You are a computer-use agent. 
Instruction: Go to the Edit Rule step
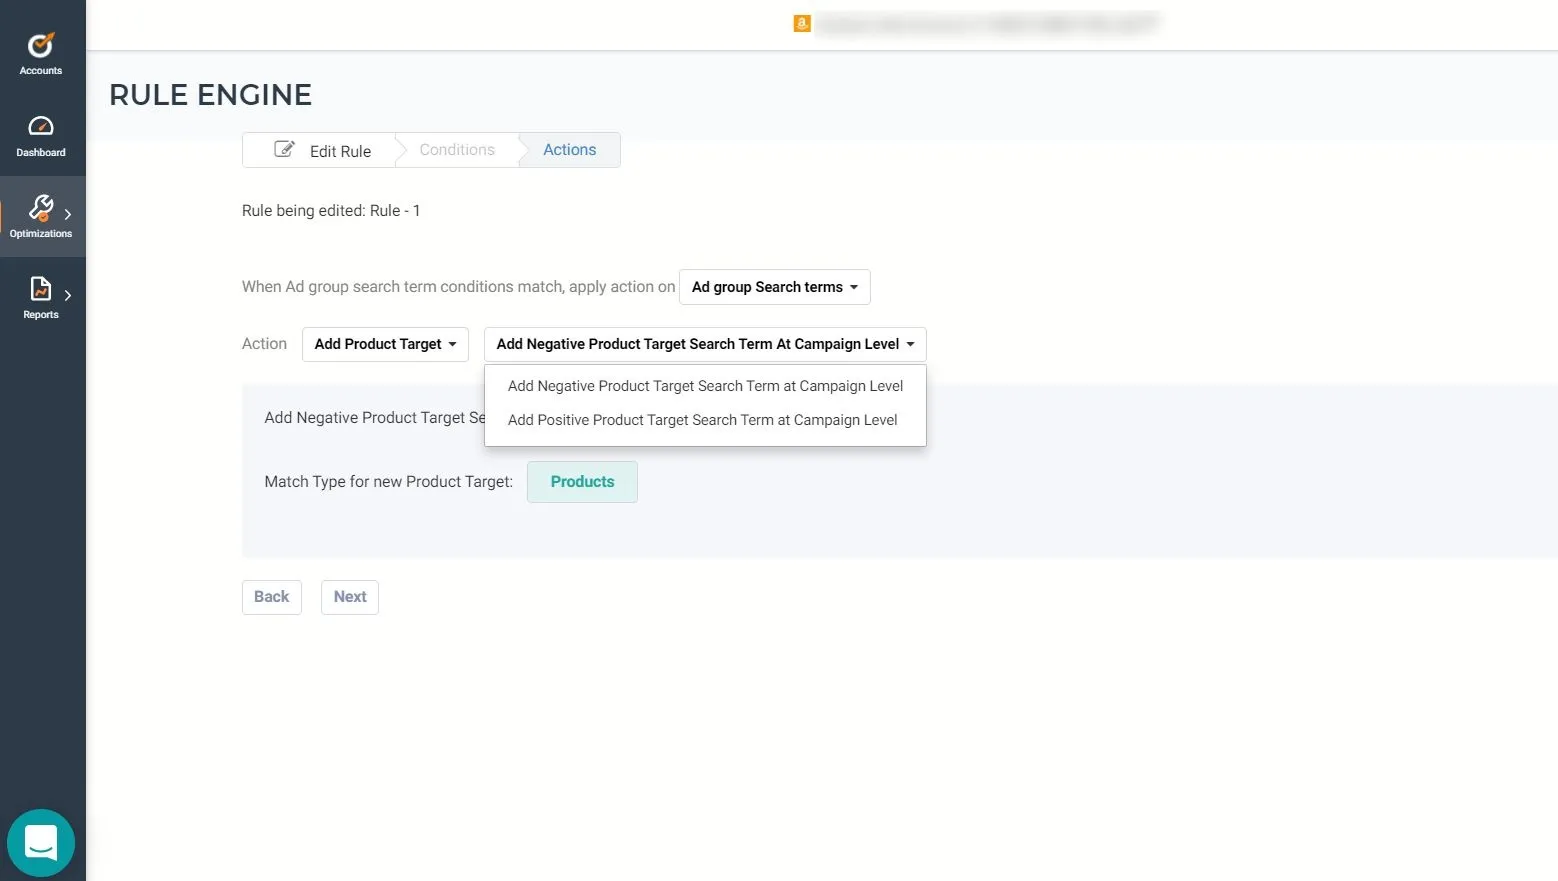(x=340, y=151)
